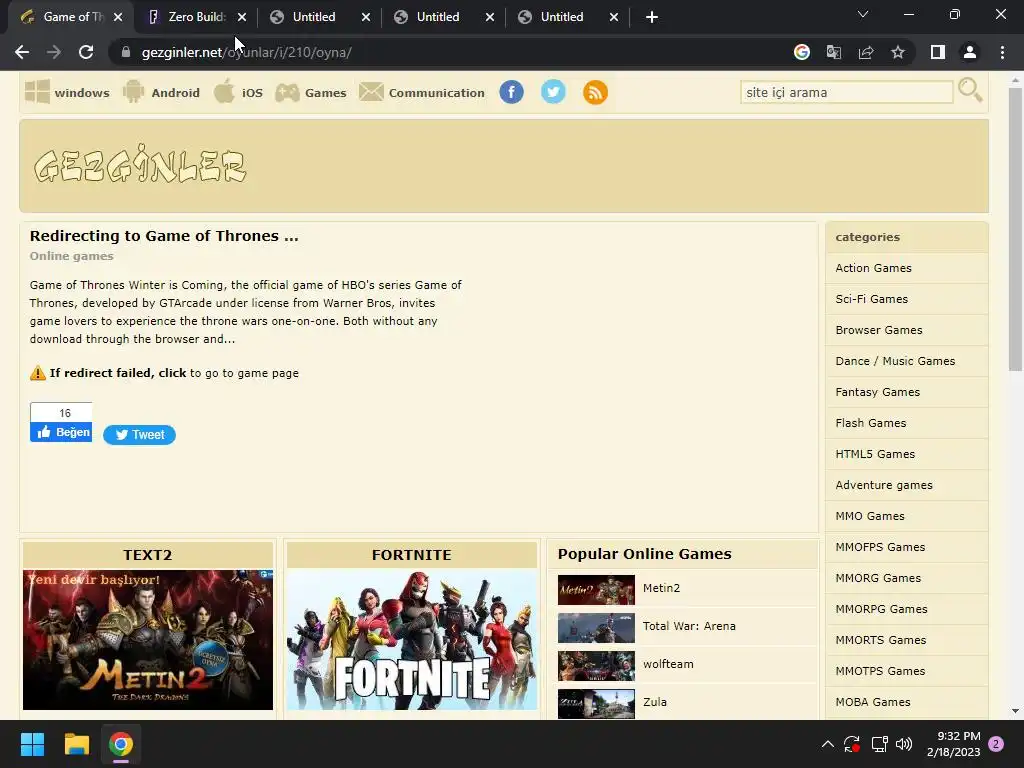Click the page vertical scrollbar
1024x768 pixels.
(1015, 229)
